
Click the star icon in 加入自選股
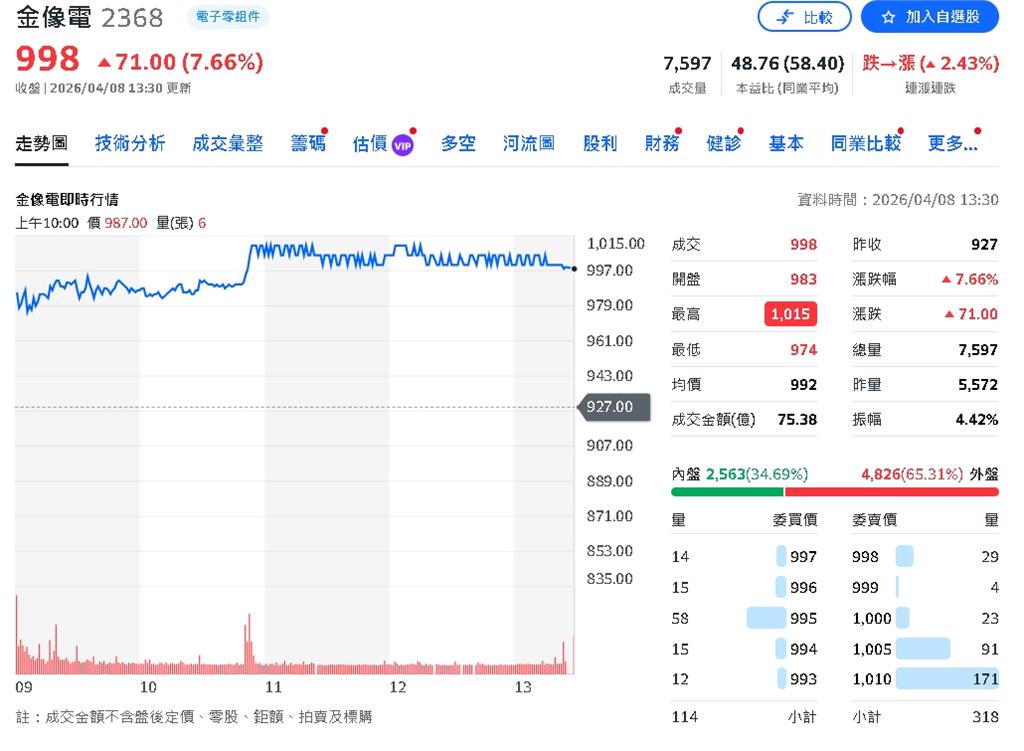[889, 17]
